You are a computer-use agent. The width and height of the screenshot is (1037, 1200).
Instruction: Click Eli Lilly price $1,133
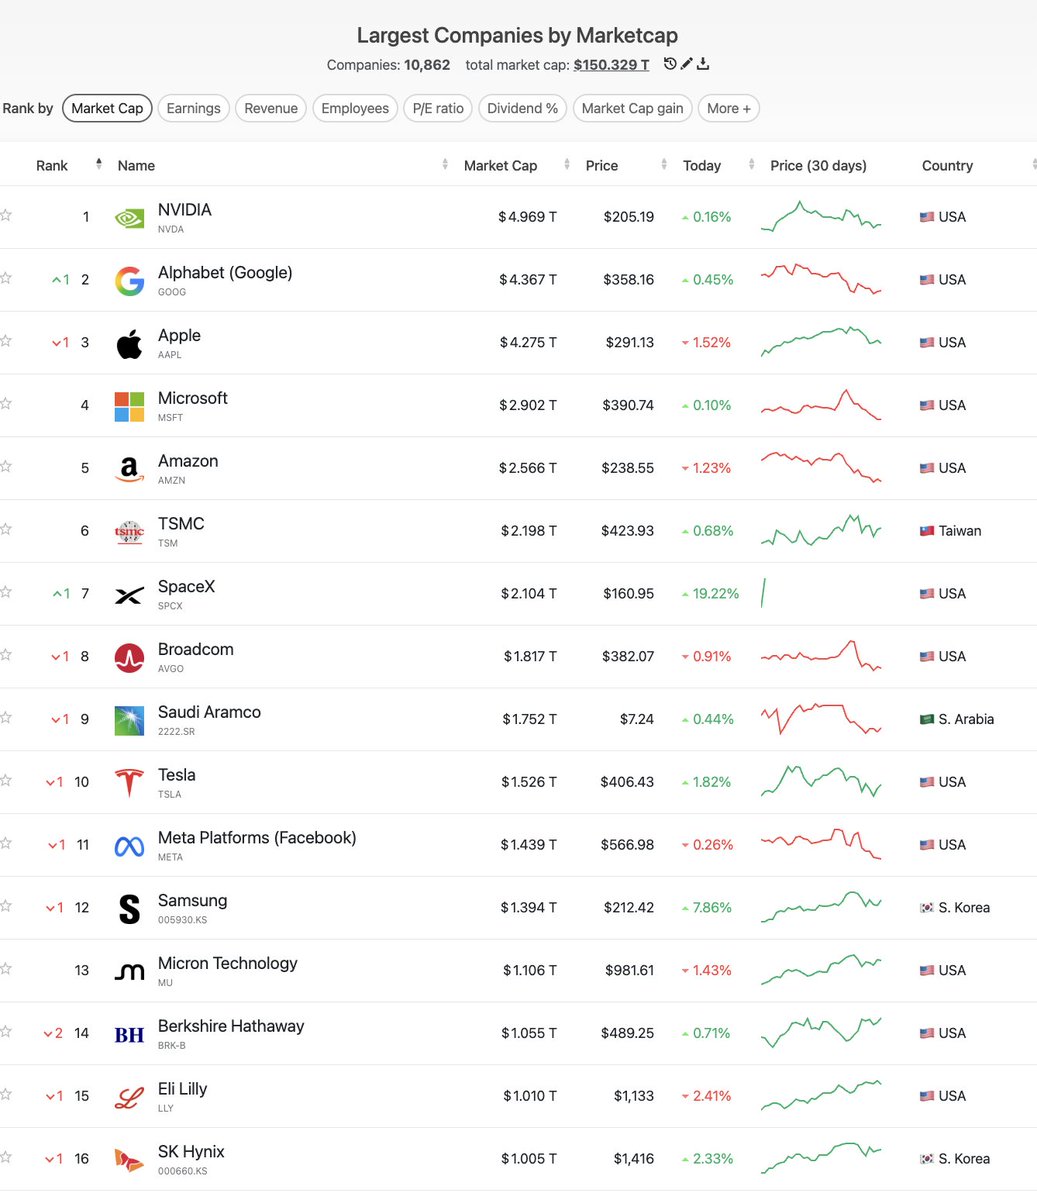pos(634,1096)
